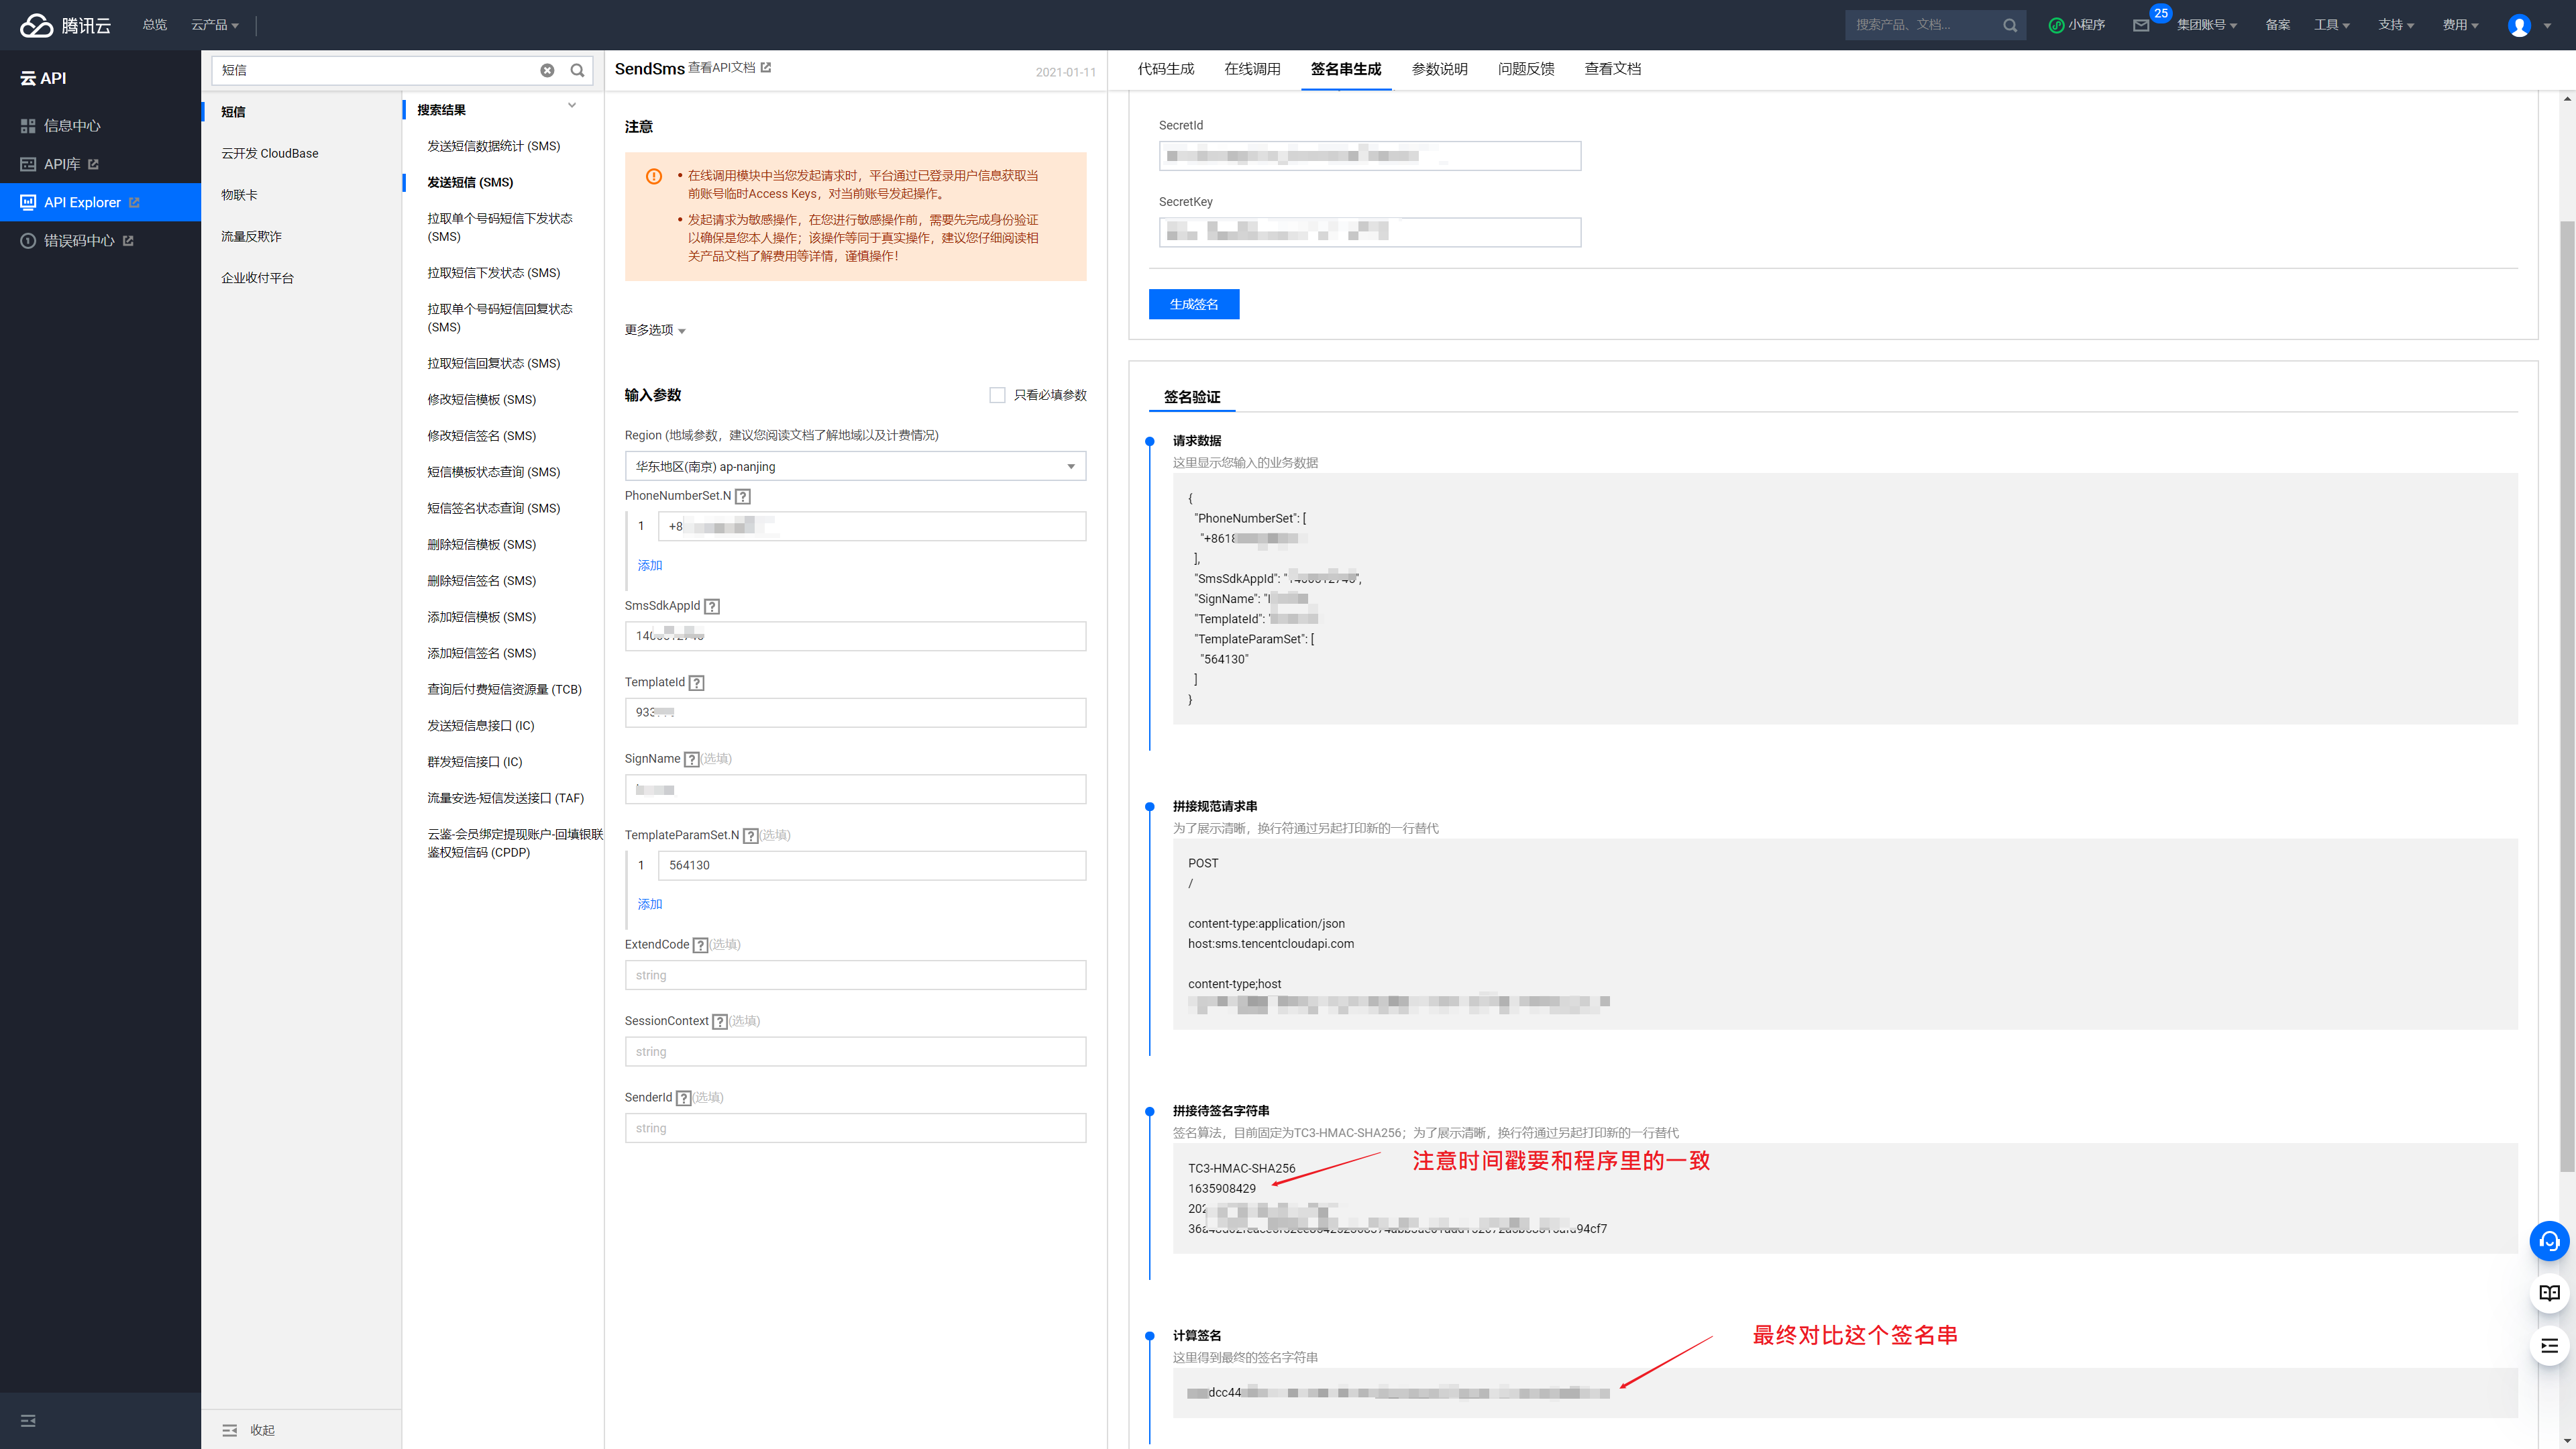Screen dimensions: 2576x1449
Task: Click the SenderId input field
Action: [x=855, y=1128]
